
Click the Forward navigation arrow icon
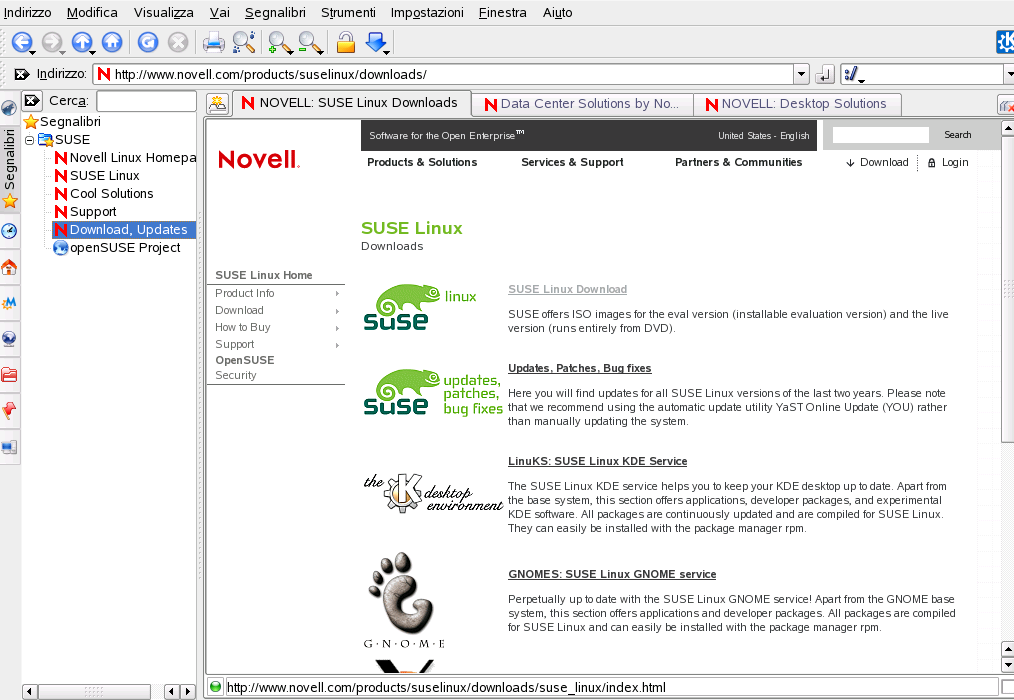tap(51, 42)
